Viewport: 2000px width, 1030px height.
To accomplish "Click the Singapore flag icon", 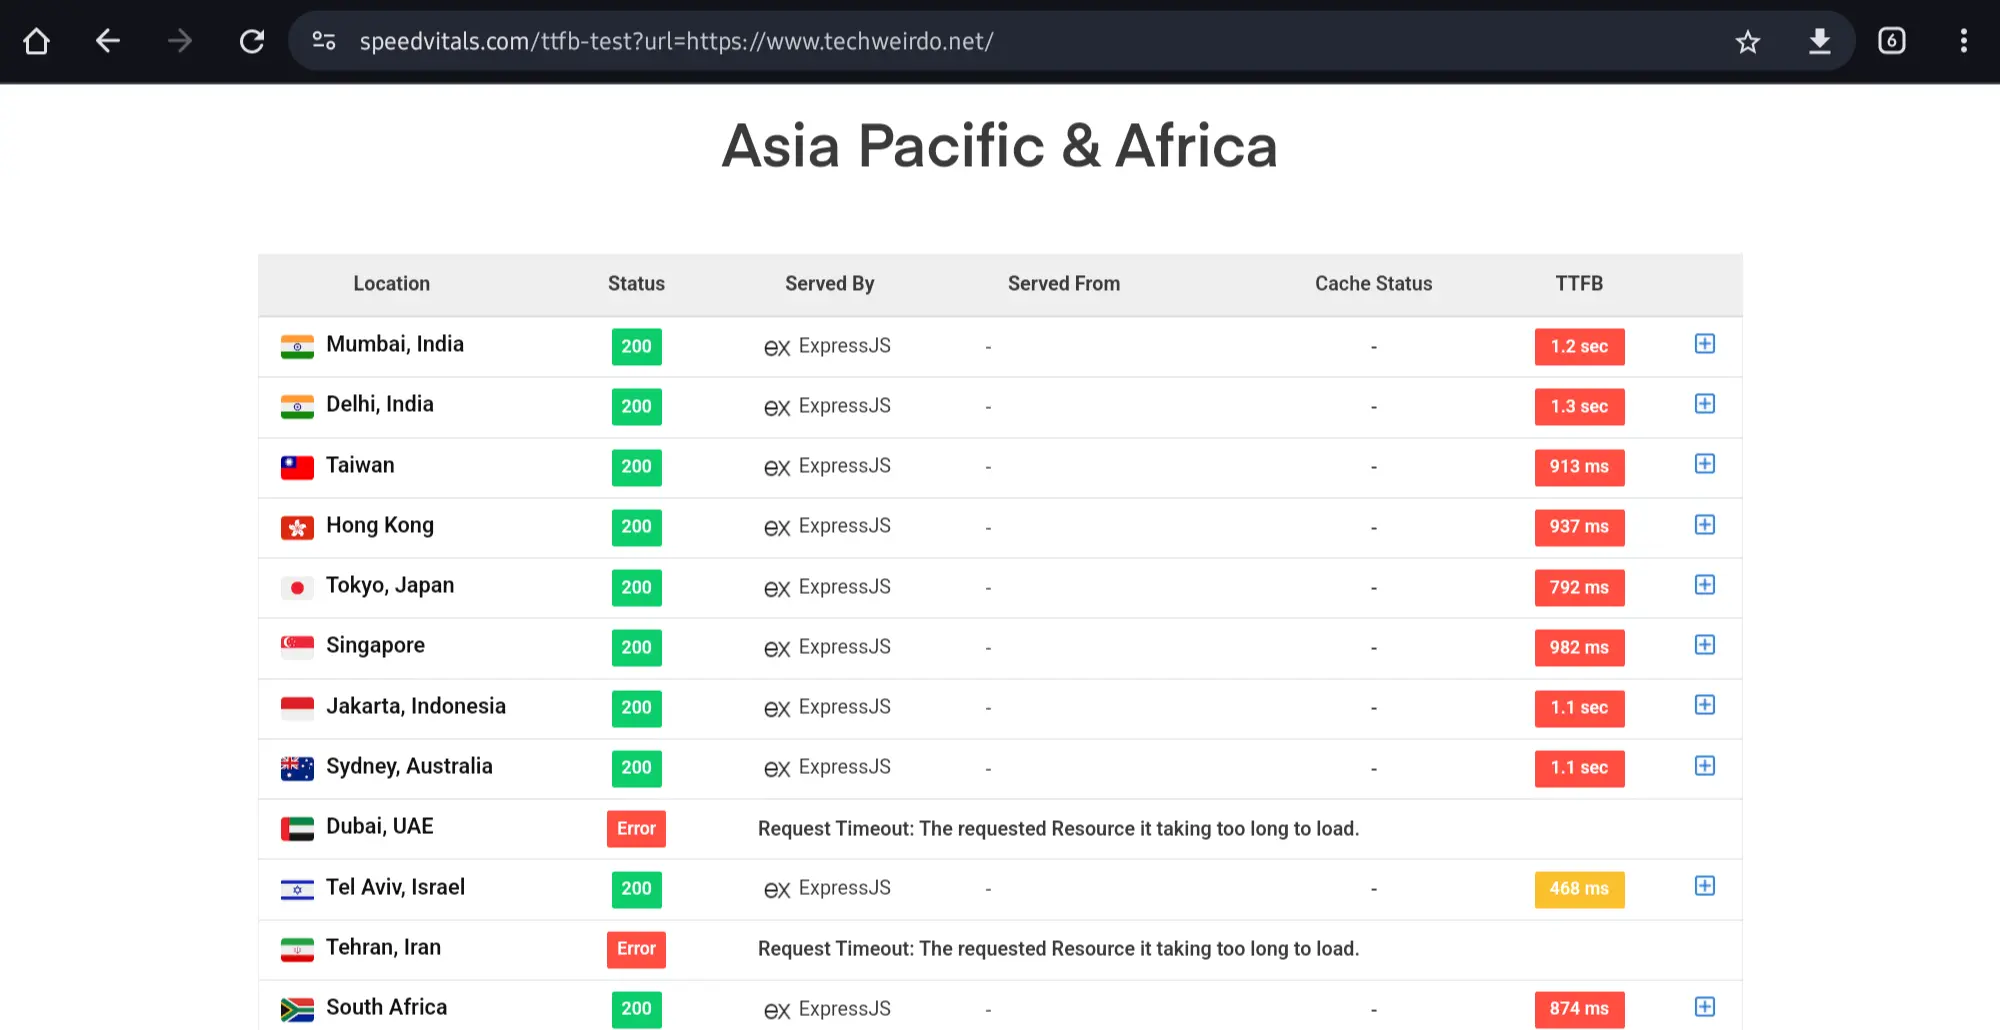I will [x=297, y=648].
